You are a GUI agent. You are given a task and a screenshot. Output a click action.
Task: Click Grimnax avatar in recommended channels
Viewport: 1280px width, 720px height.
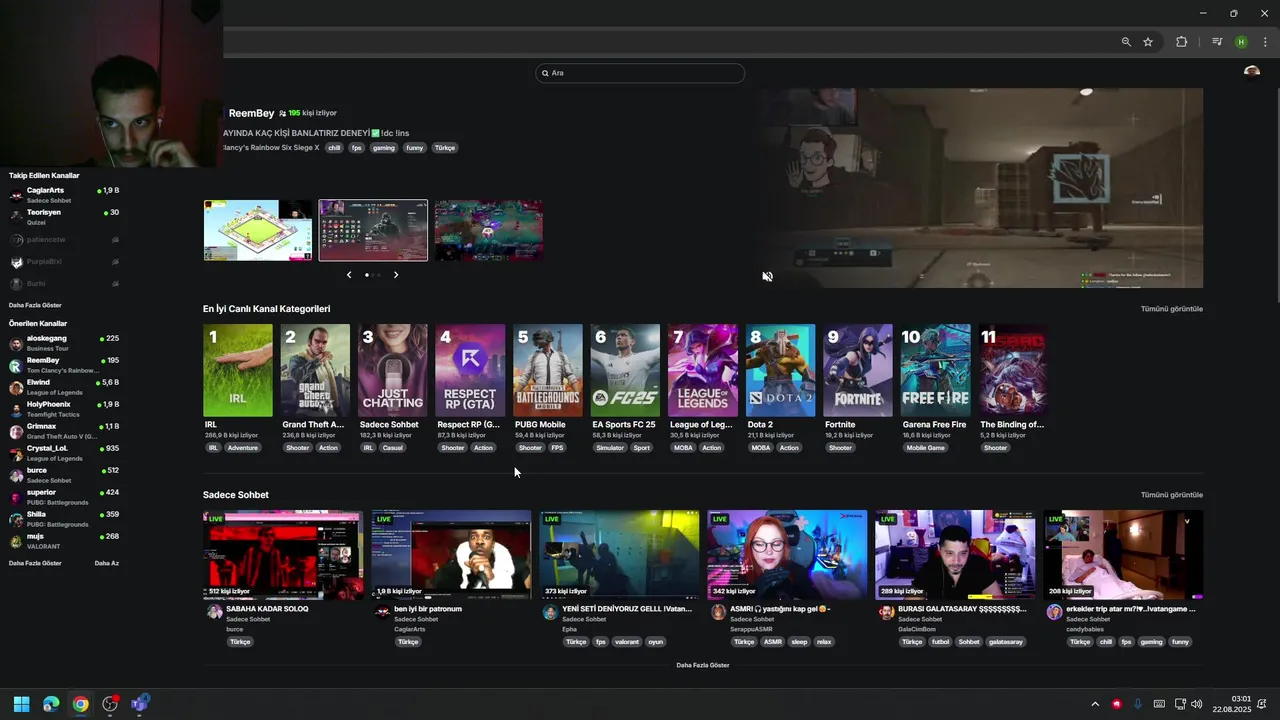click(16, 431)
